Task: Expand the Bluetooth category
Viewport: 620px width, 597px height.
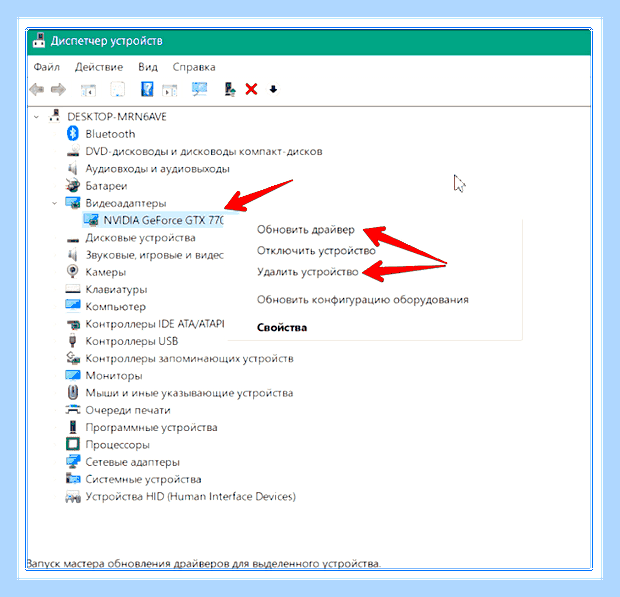Action: click(x=55, y=134)
